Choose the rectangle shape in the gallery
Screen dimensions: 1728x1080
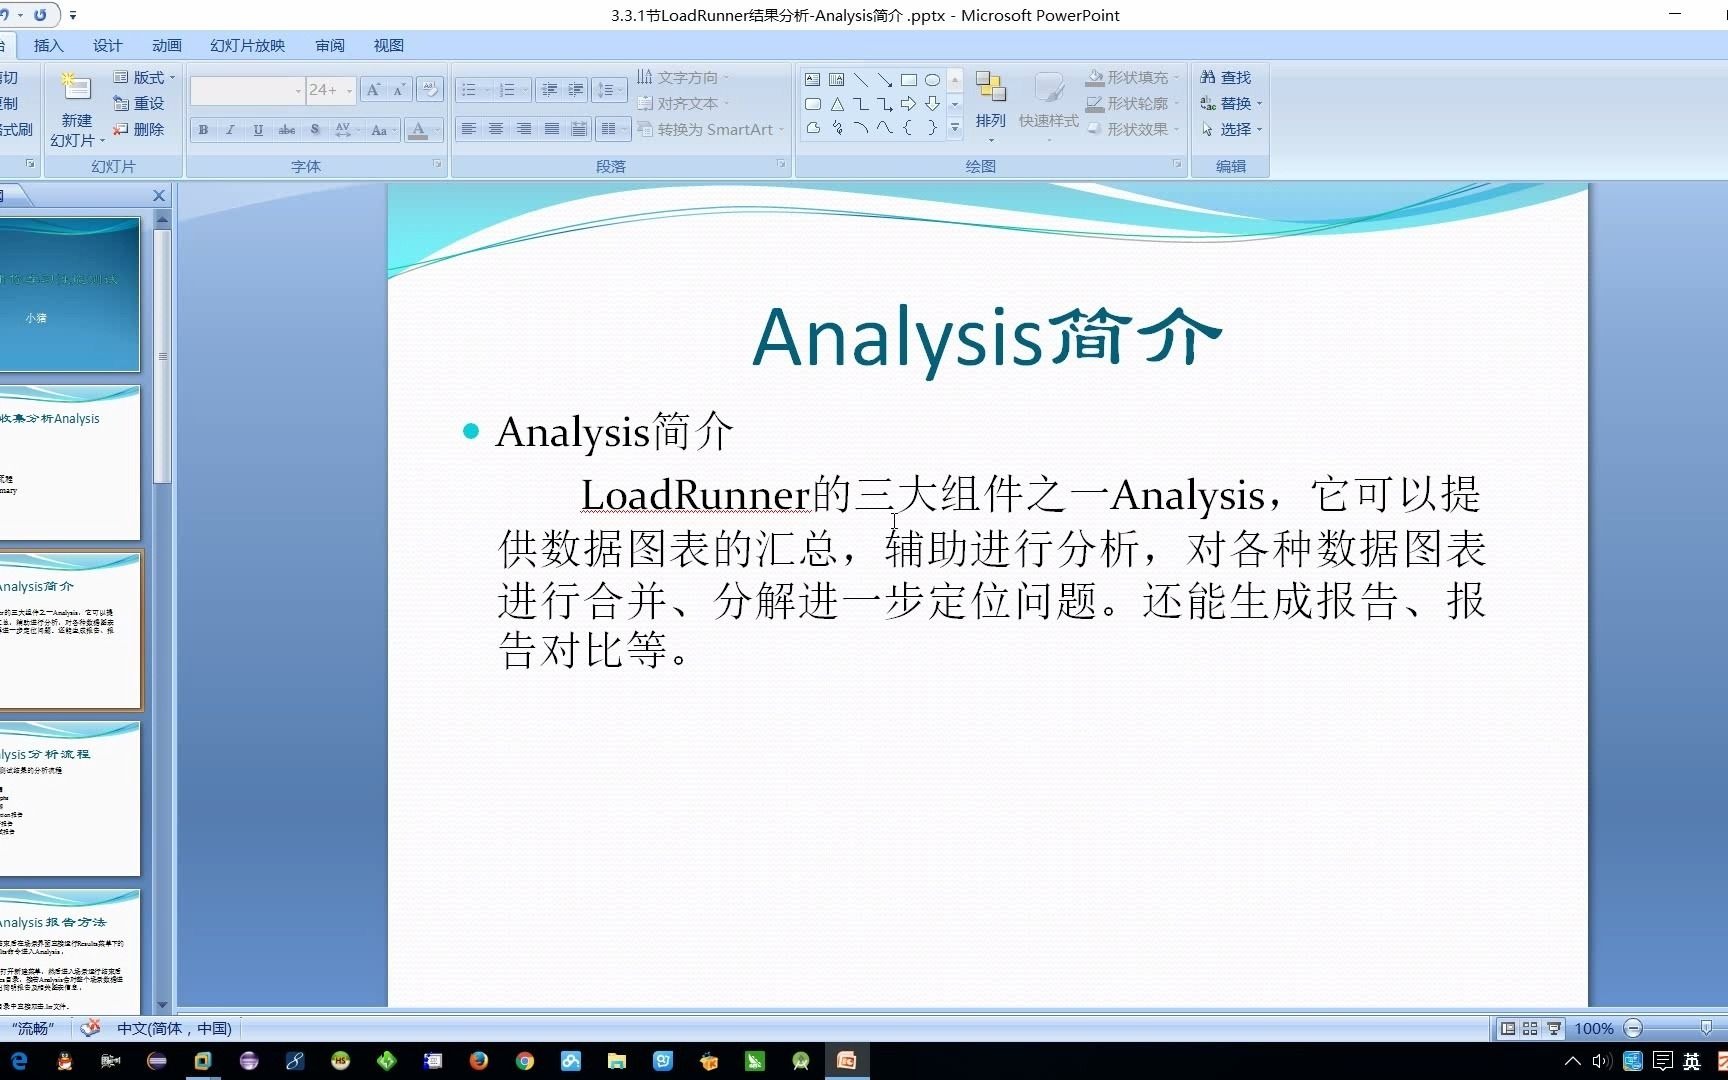point(908,80)
